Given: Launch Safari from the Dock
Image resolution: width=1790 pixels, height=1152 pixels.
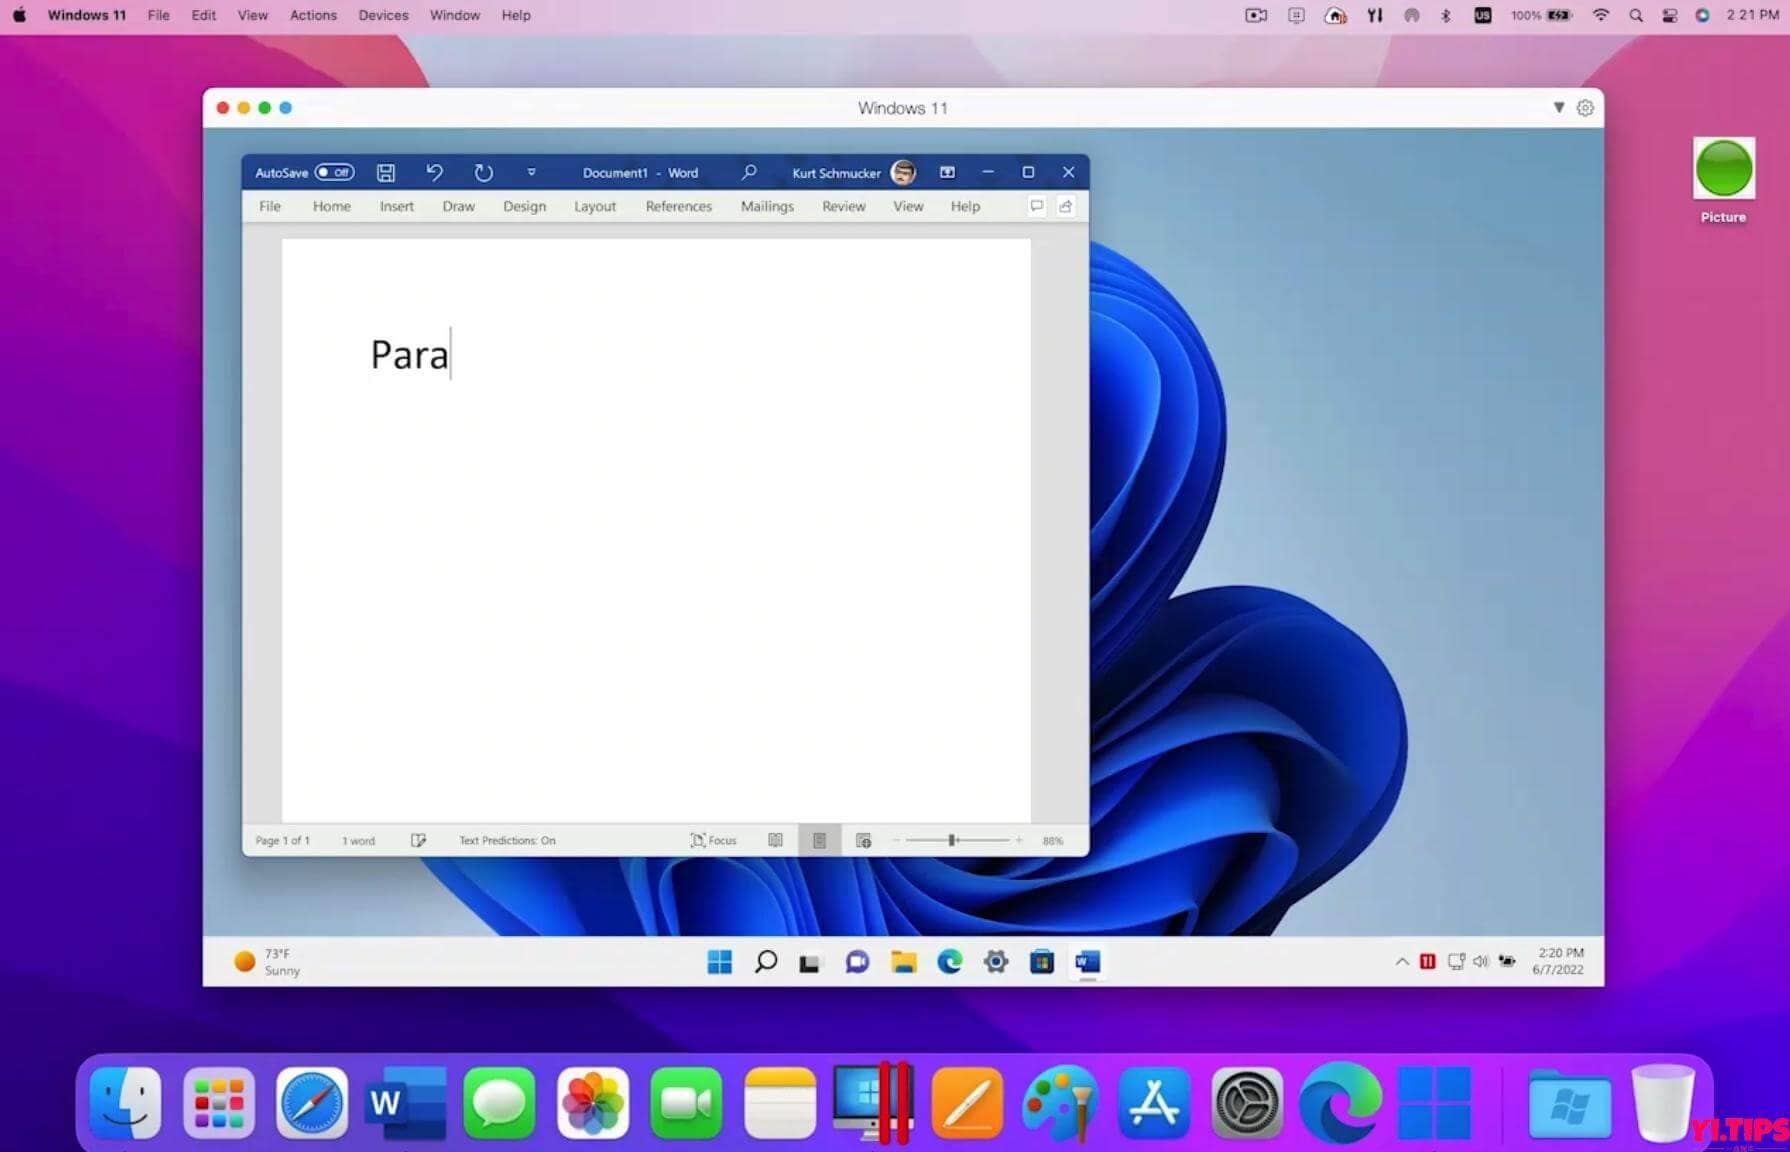Looking at the screenshot, I should tap(312, 1103).
